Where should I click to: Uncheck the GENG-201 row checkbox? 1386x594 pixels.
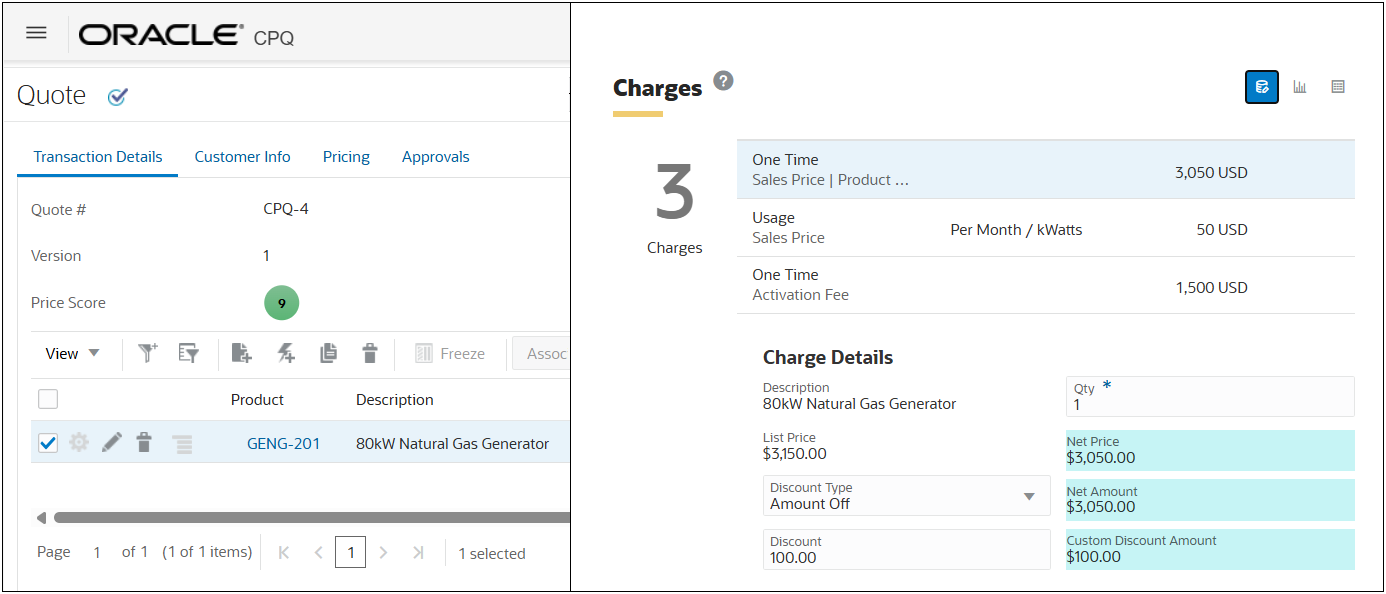coord(48,443)
